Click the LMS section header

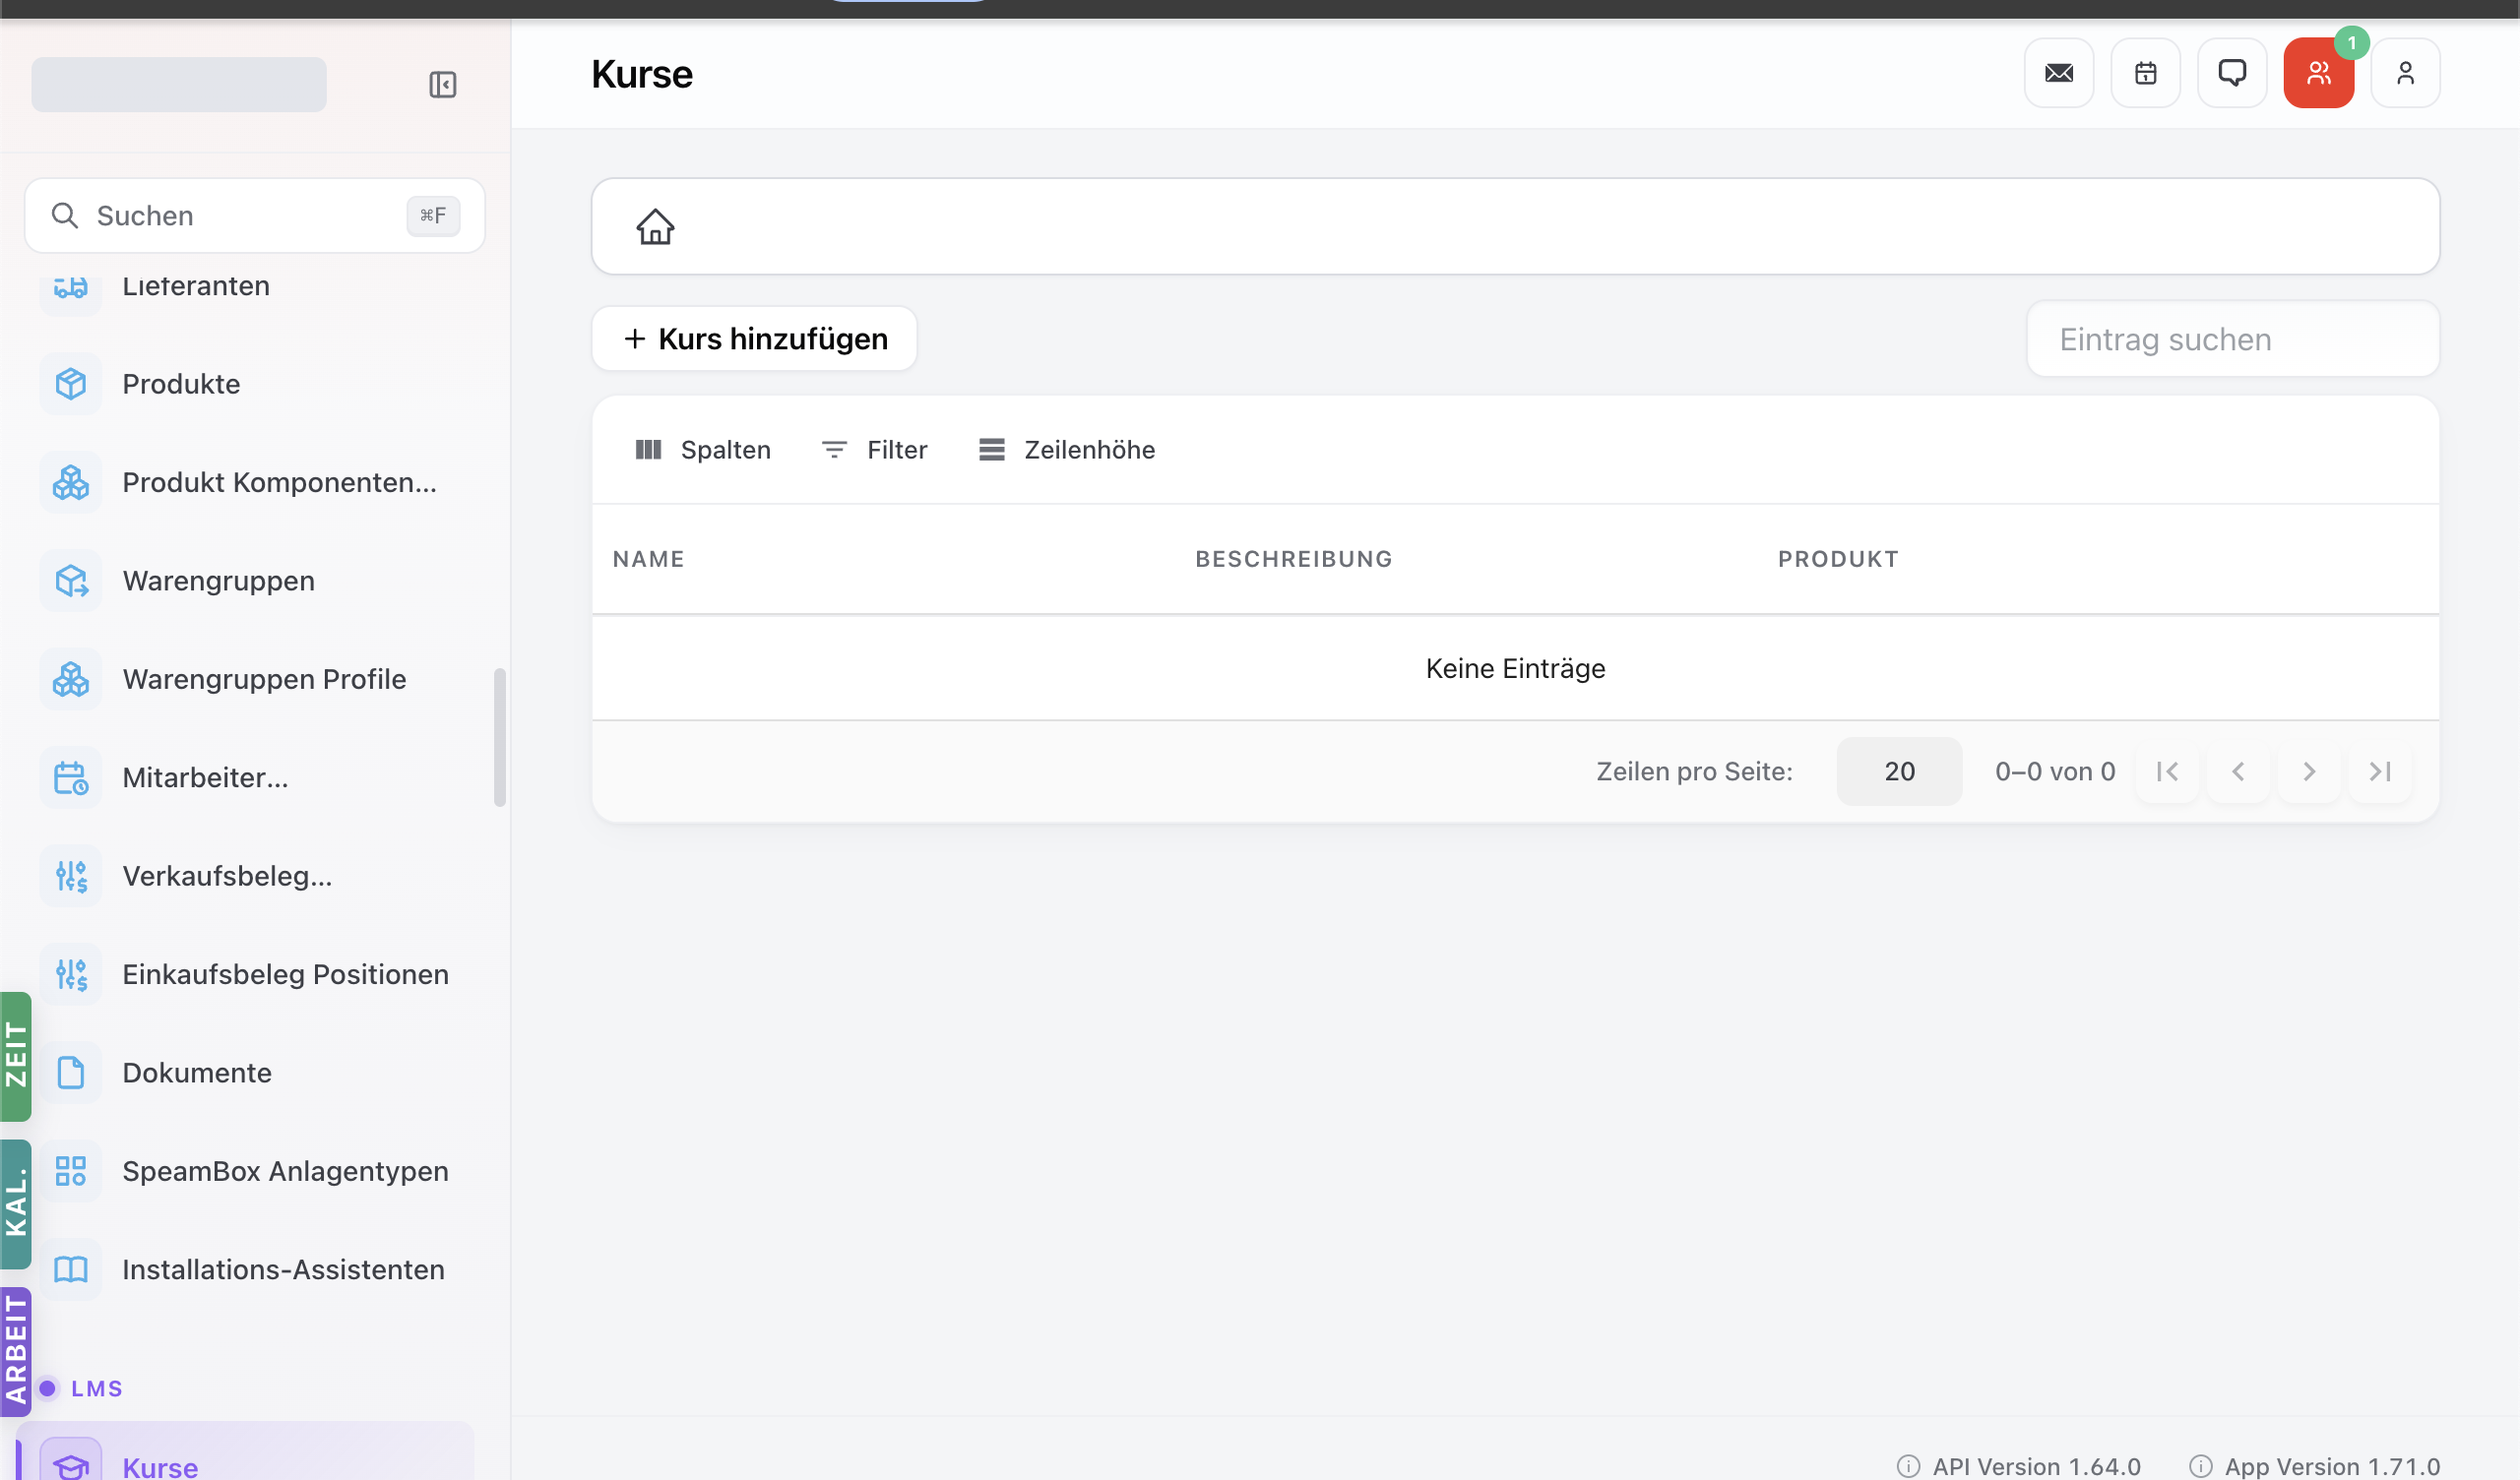tap(96, 1388)
